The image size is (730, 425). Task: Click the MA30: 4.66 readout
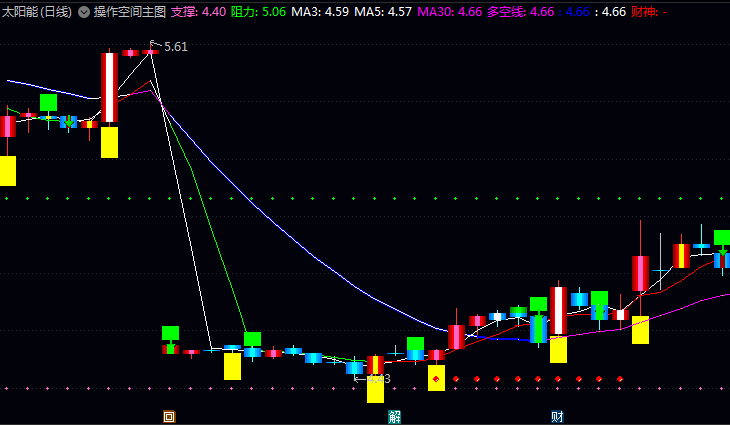[x=450, y=12]
